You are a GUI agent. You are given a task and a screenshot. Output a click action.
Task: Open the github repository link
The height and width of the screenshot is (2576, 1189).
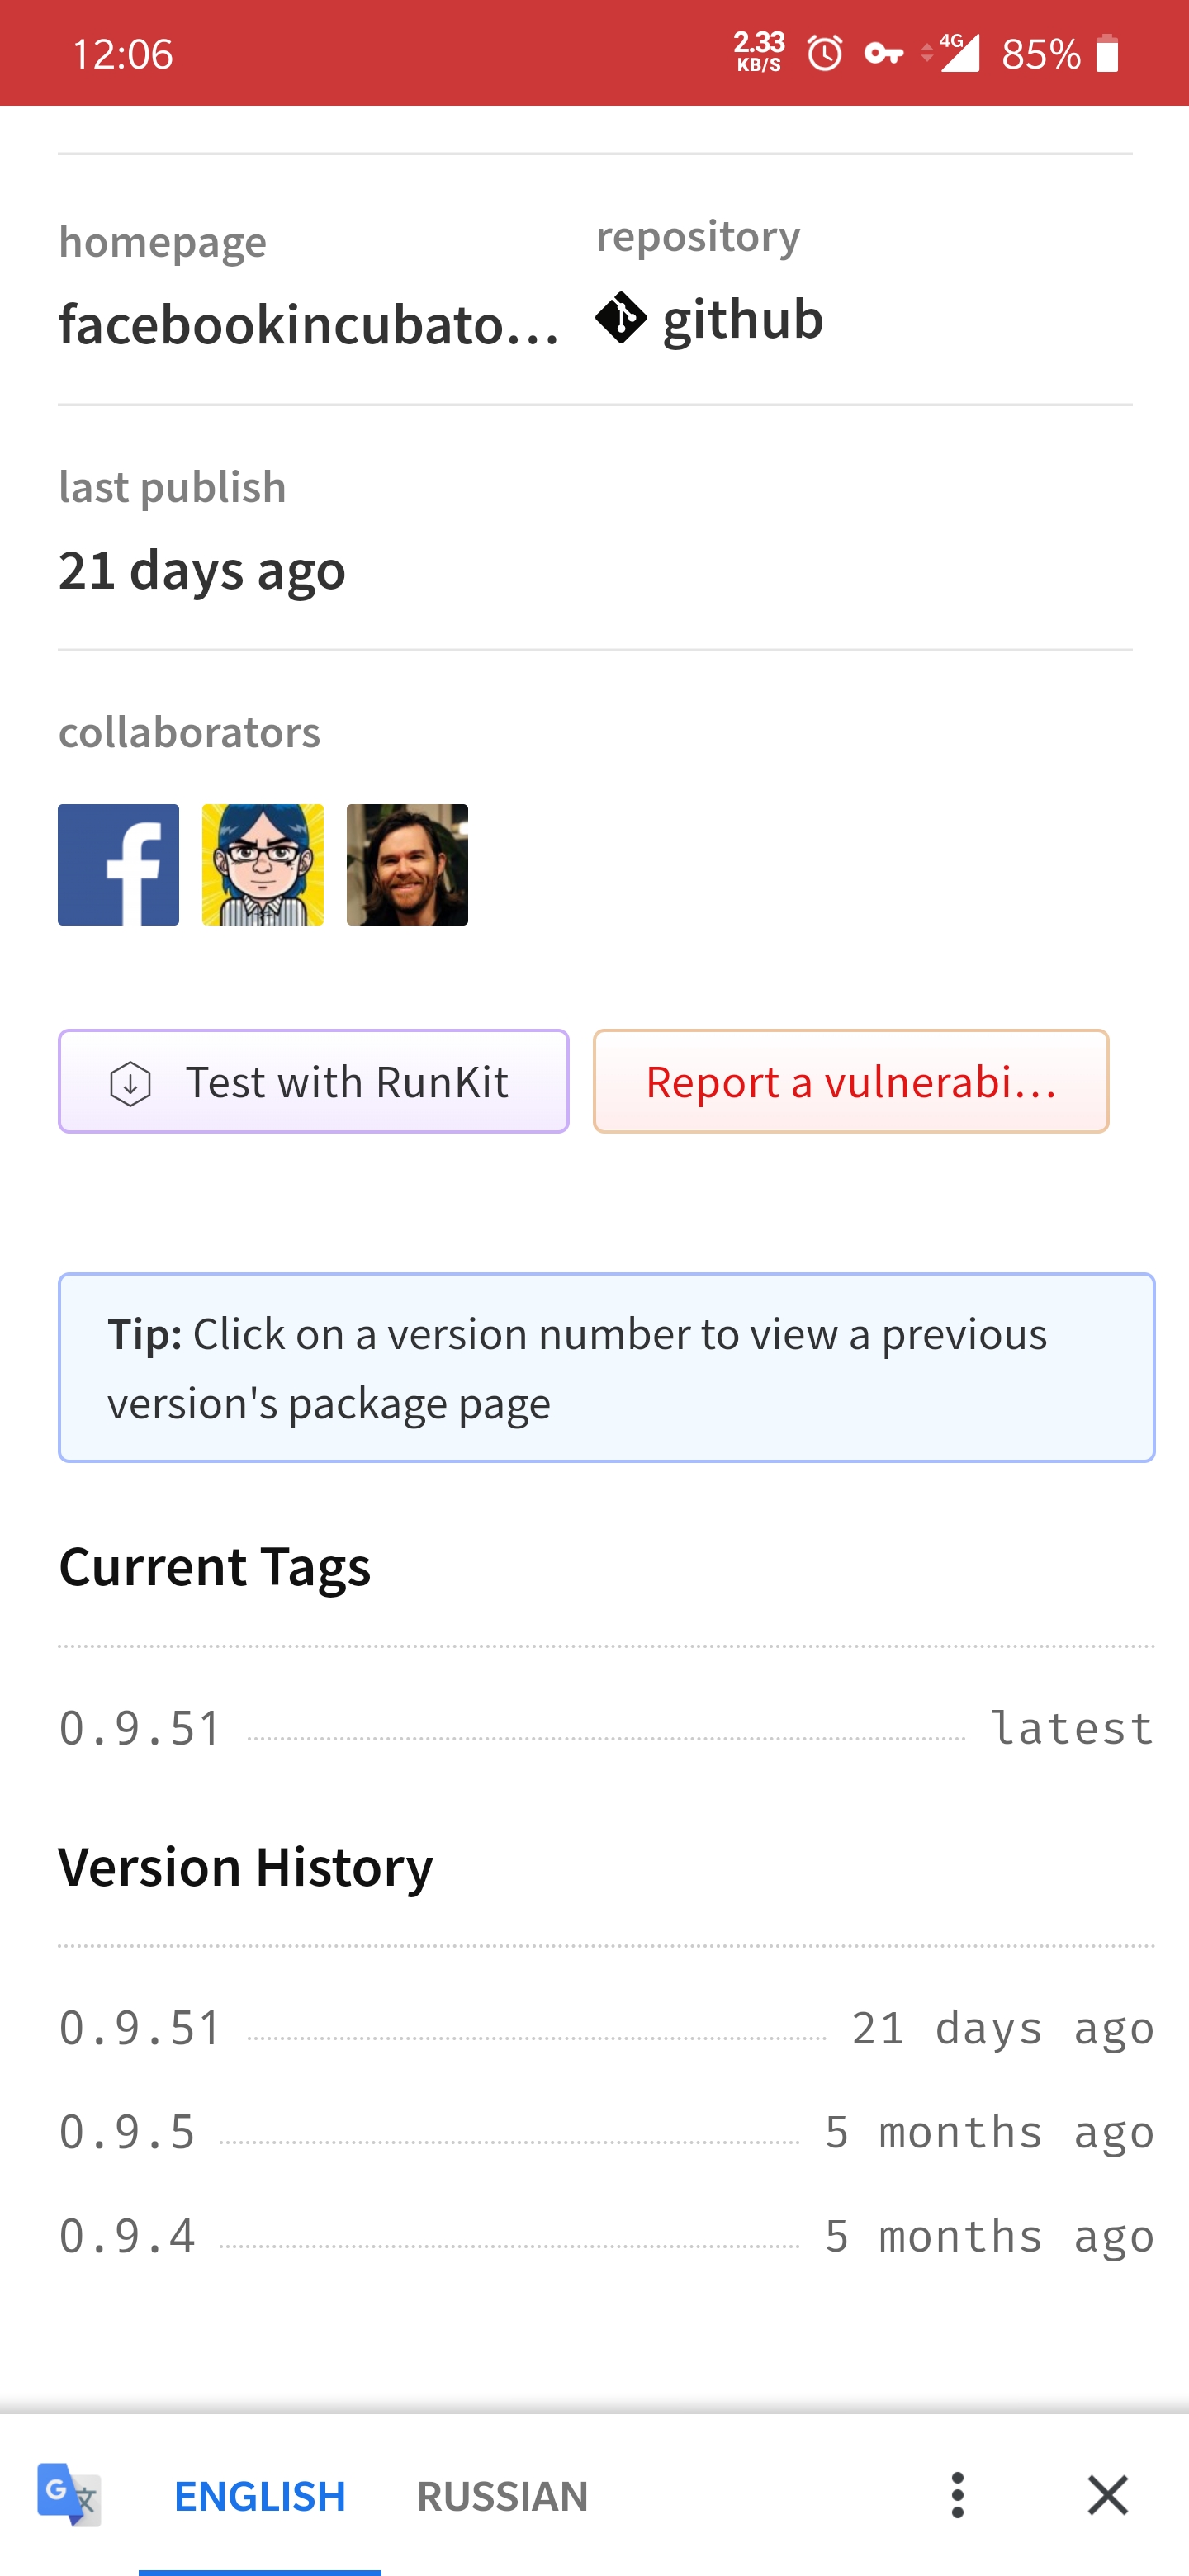tap(742, 320)
